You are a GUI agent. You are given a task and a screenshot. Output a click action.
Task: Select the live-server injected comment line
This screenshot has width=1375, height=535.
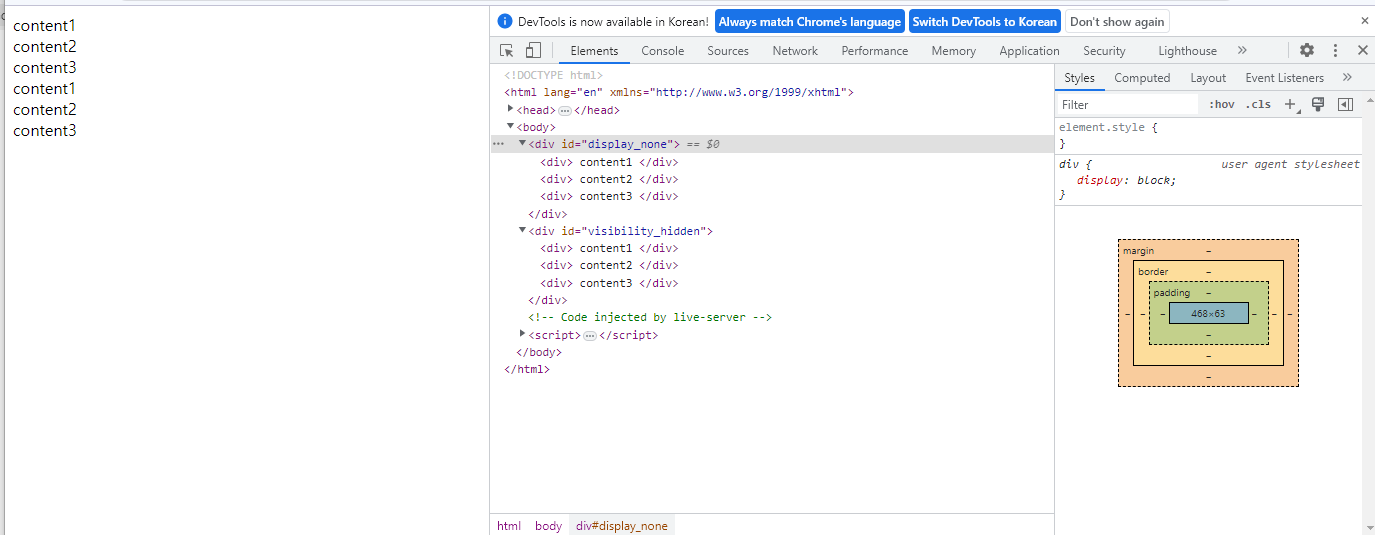click(650, 317)
